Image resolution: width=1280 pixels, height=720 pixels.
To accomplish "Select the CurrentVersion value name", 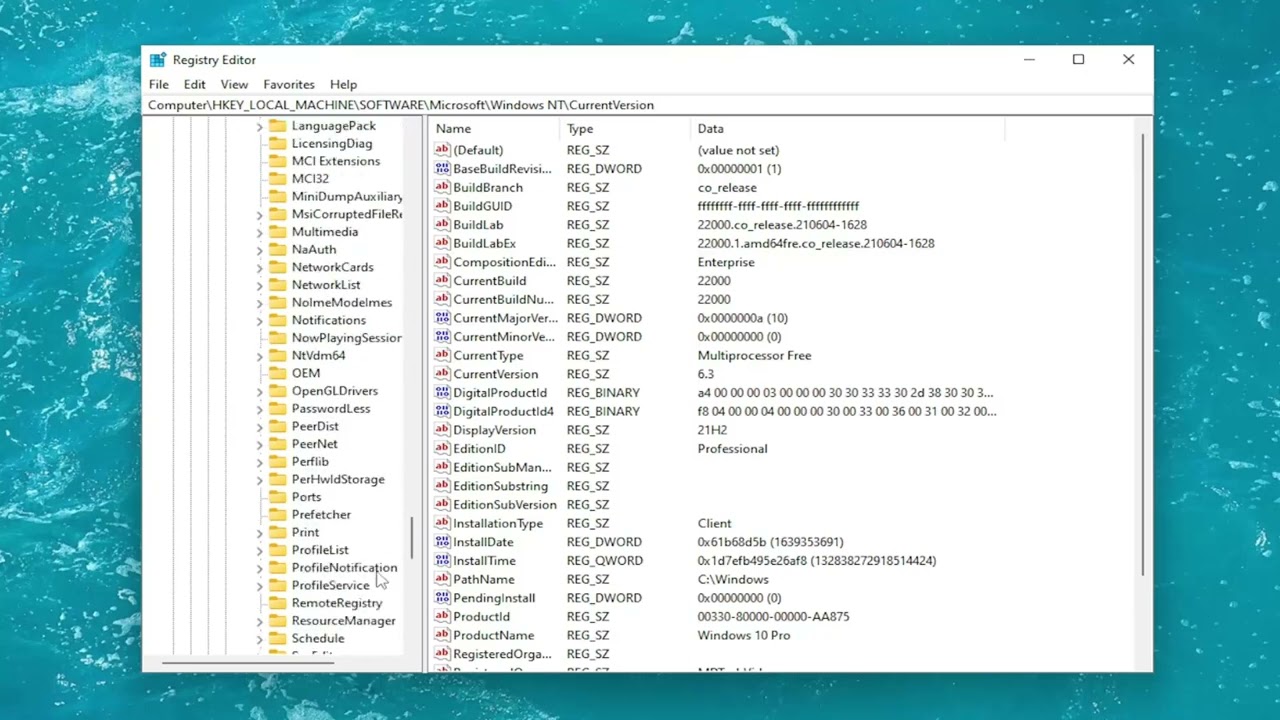I will (495, 374).
